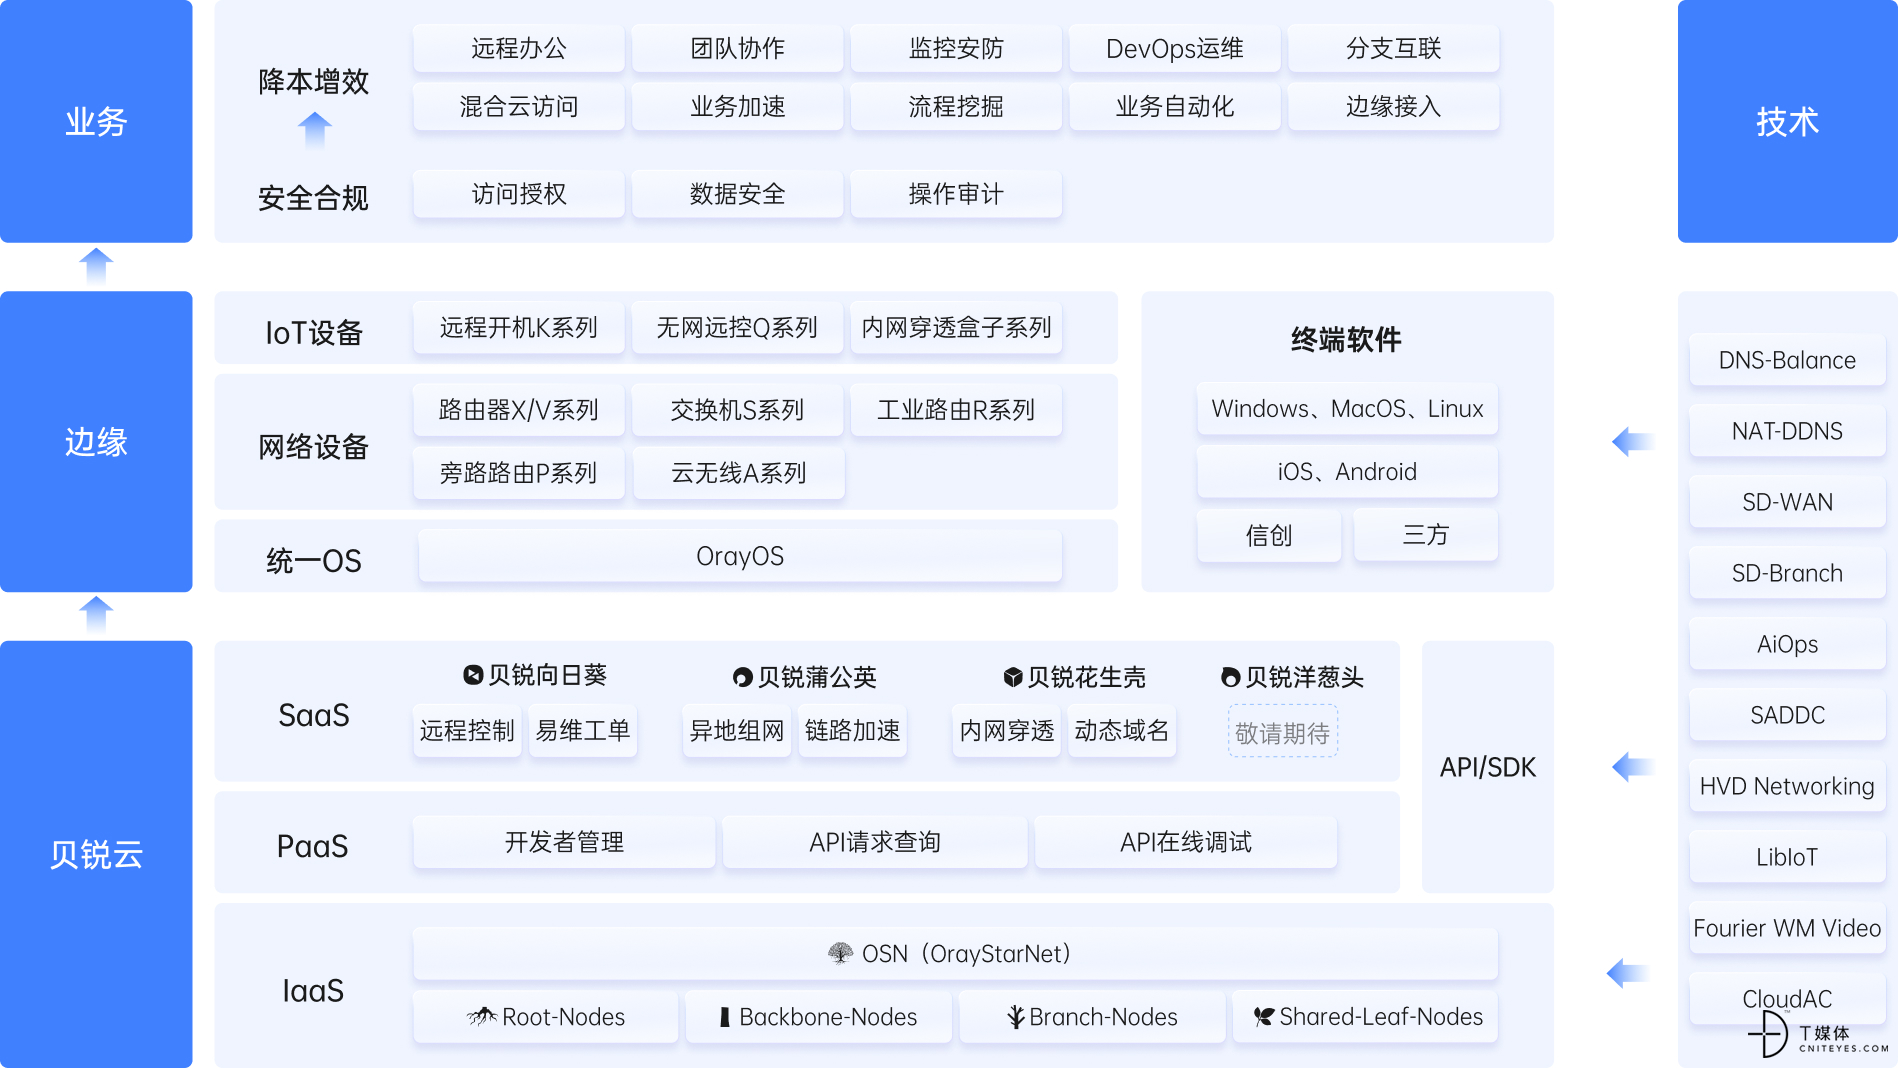Click the Shared-Leaf-Nodes leaf icon
The image size is (1898, 1068).
tap(1264, 1017)
